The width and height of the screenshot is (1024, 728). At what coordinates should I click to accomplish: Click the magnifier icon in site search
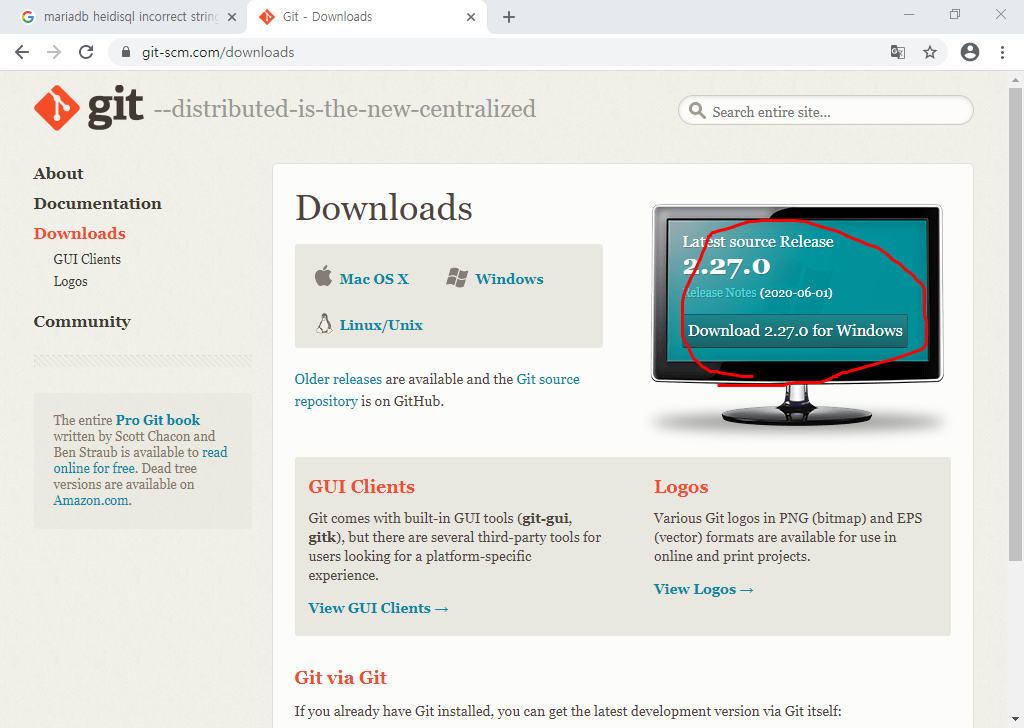697,110
